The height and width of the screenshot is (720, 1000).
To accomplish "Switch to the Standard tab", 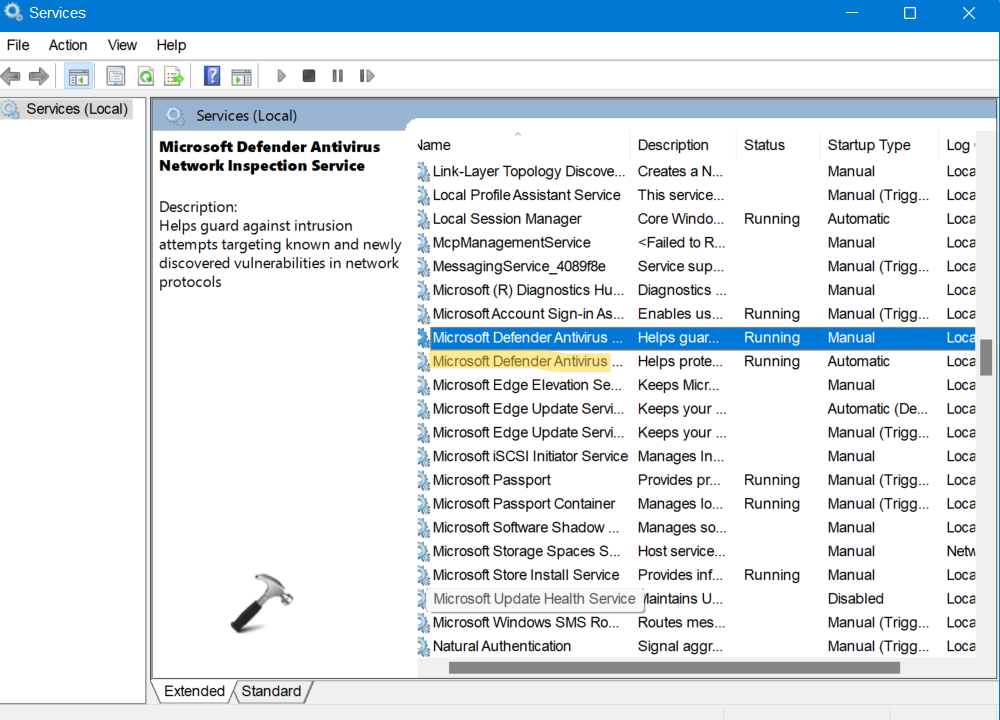I will [x=271, y=691].
